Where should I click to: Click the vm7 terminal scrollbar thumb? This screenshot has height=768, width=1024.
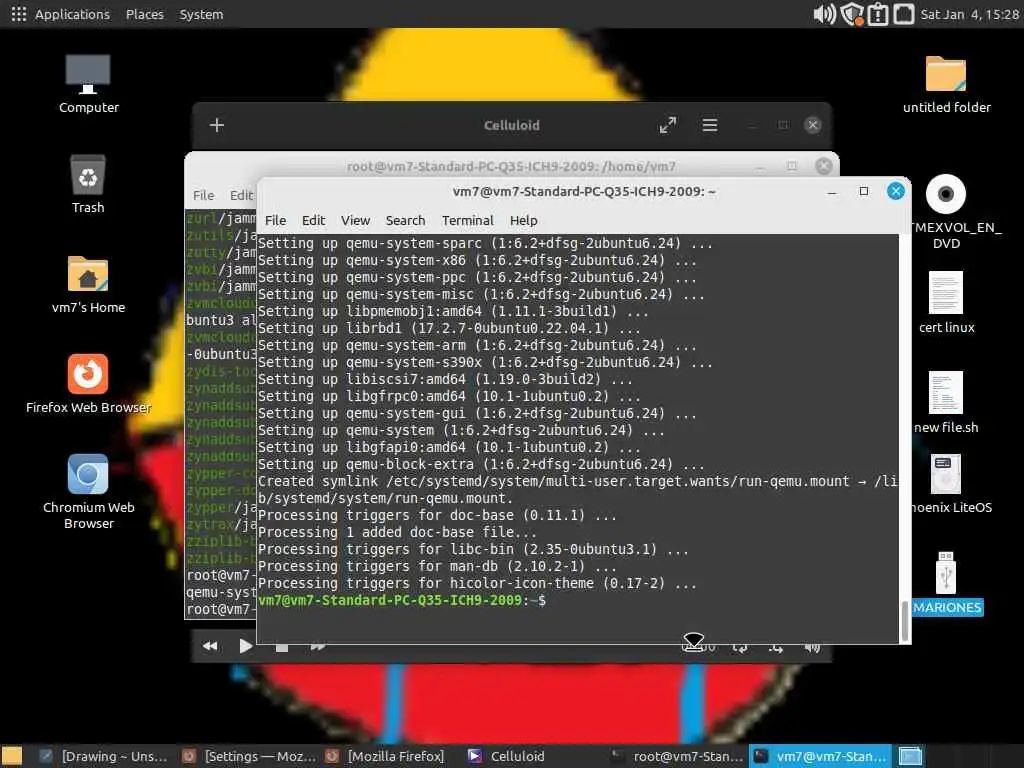point(905,620)
